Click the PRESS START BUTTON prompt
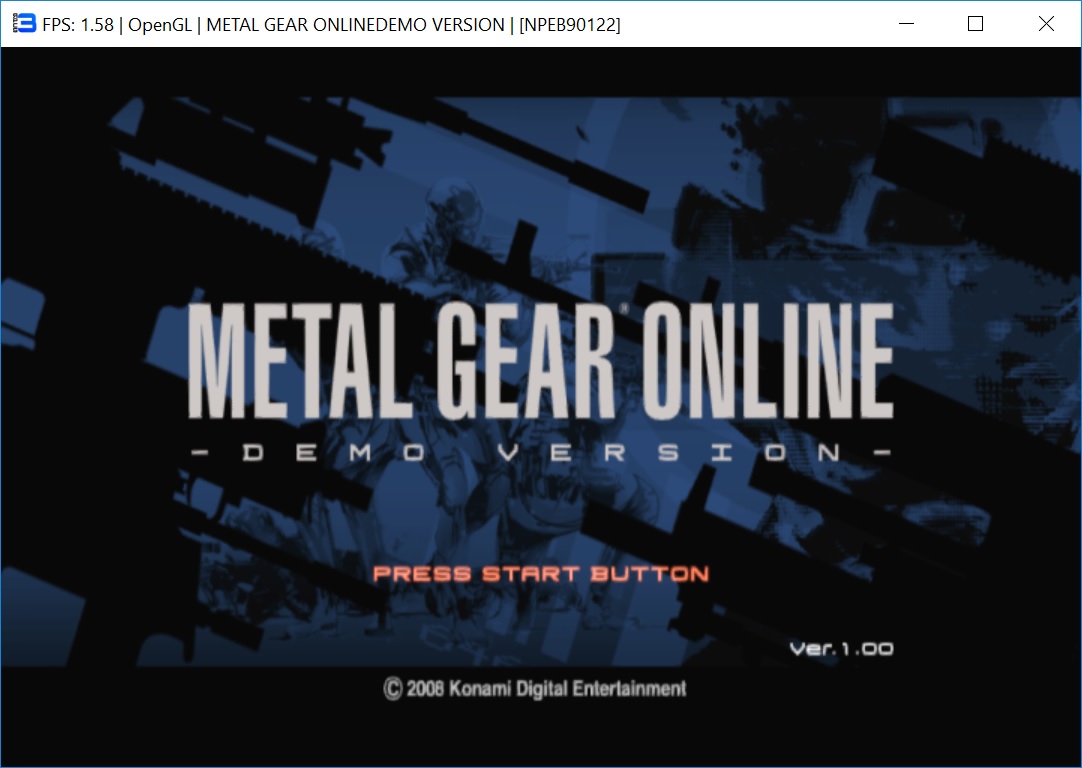Image resolution: width=1082 pixels, height=768 pixels. click(x=541, y=574)
